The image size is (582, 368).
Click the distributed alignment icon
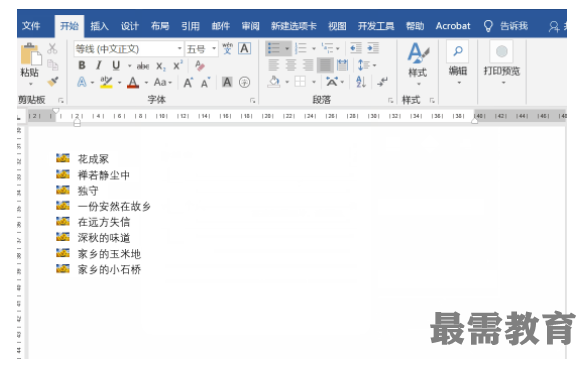click(x=342, y=65)
